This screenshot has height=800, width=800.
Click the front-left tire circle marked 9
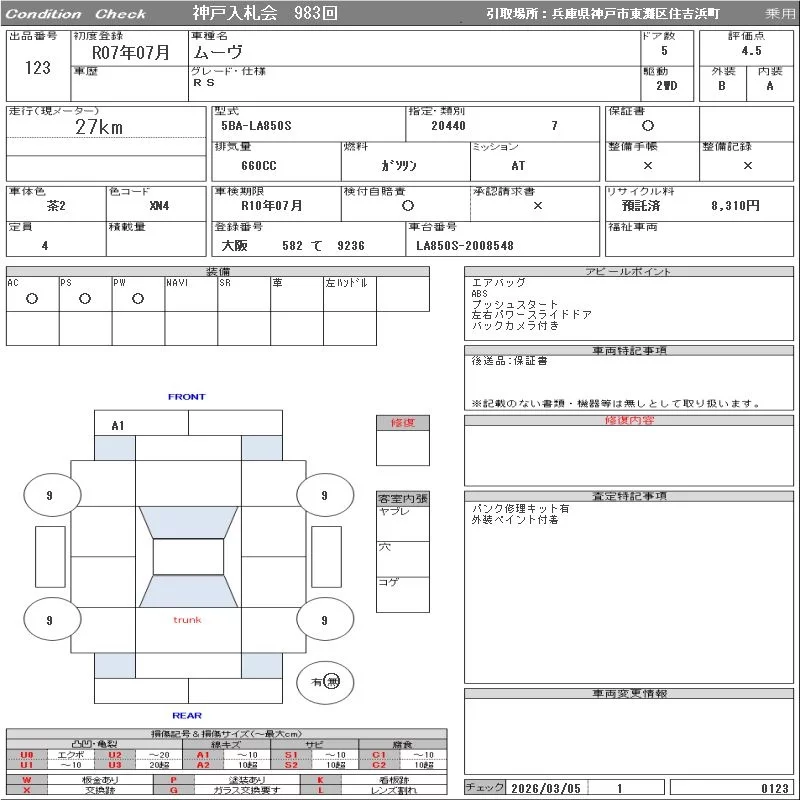click(49, 495)
